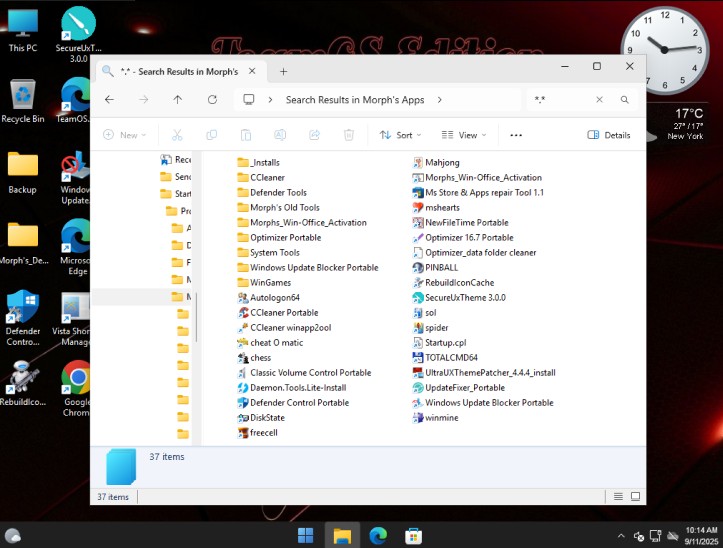Open the System Tools folder
723x548 pixels.
[x=268, y=253]
